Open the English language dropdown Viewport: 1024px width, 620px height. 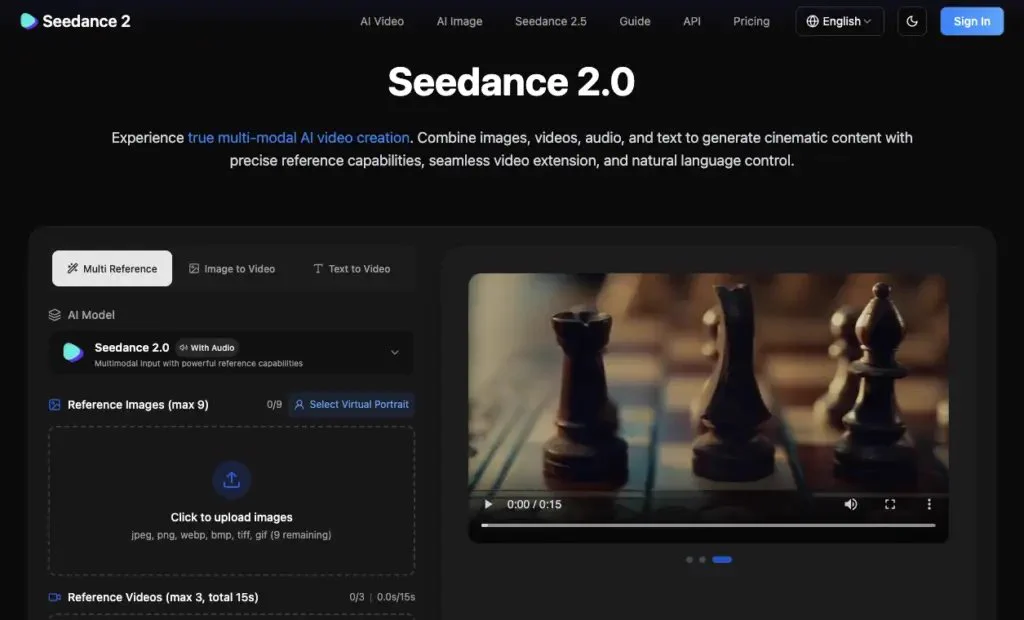point(839,22)
